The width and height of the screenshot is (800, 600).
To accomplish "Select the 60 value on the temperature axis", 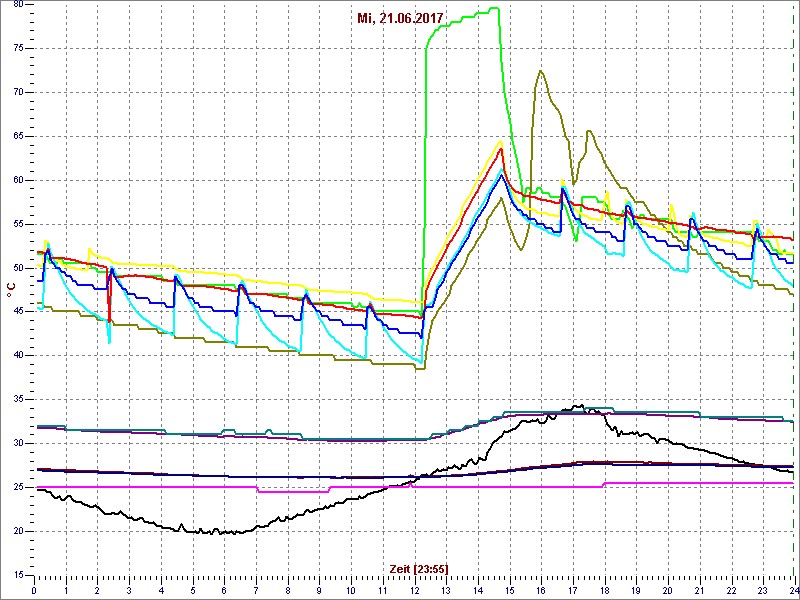I will point(17,180).
